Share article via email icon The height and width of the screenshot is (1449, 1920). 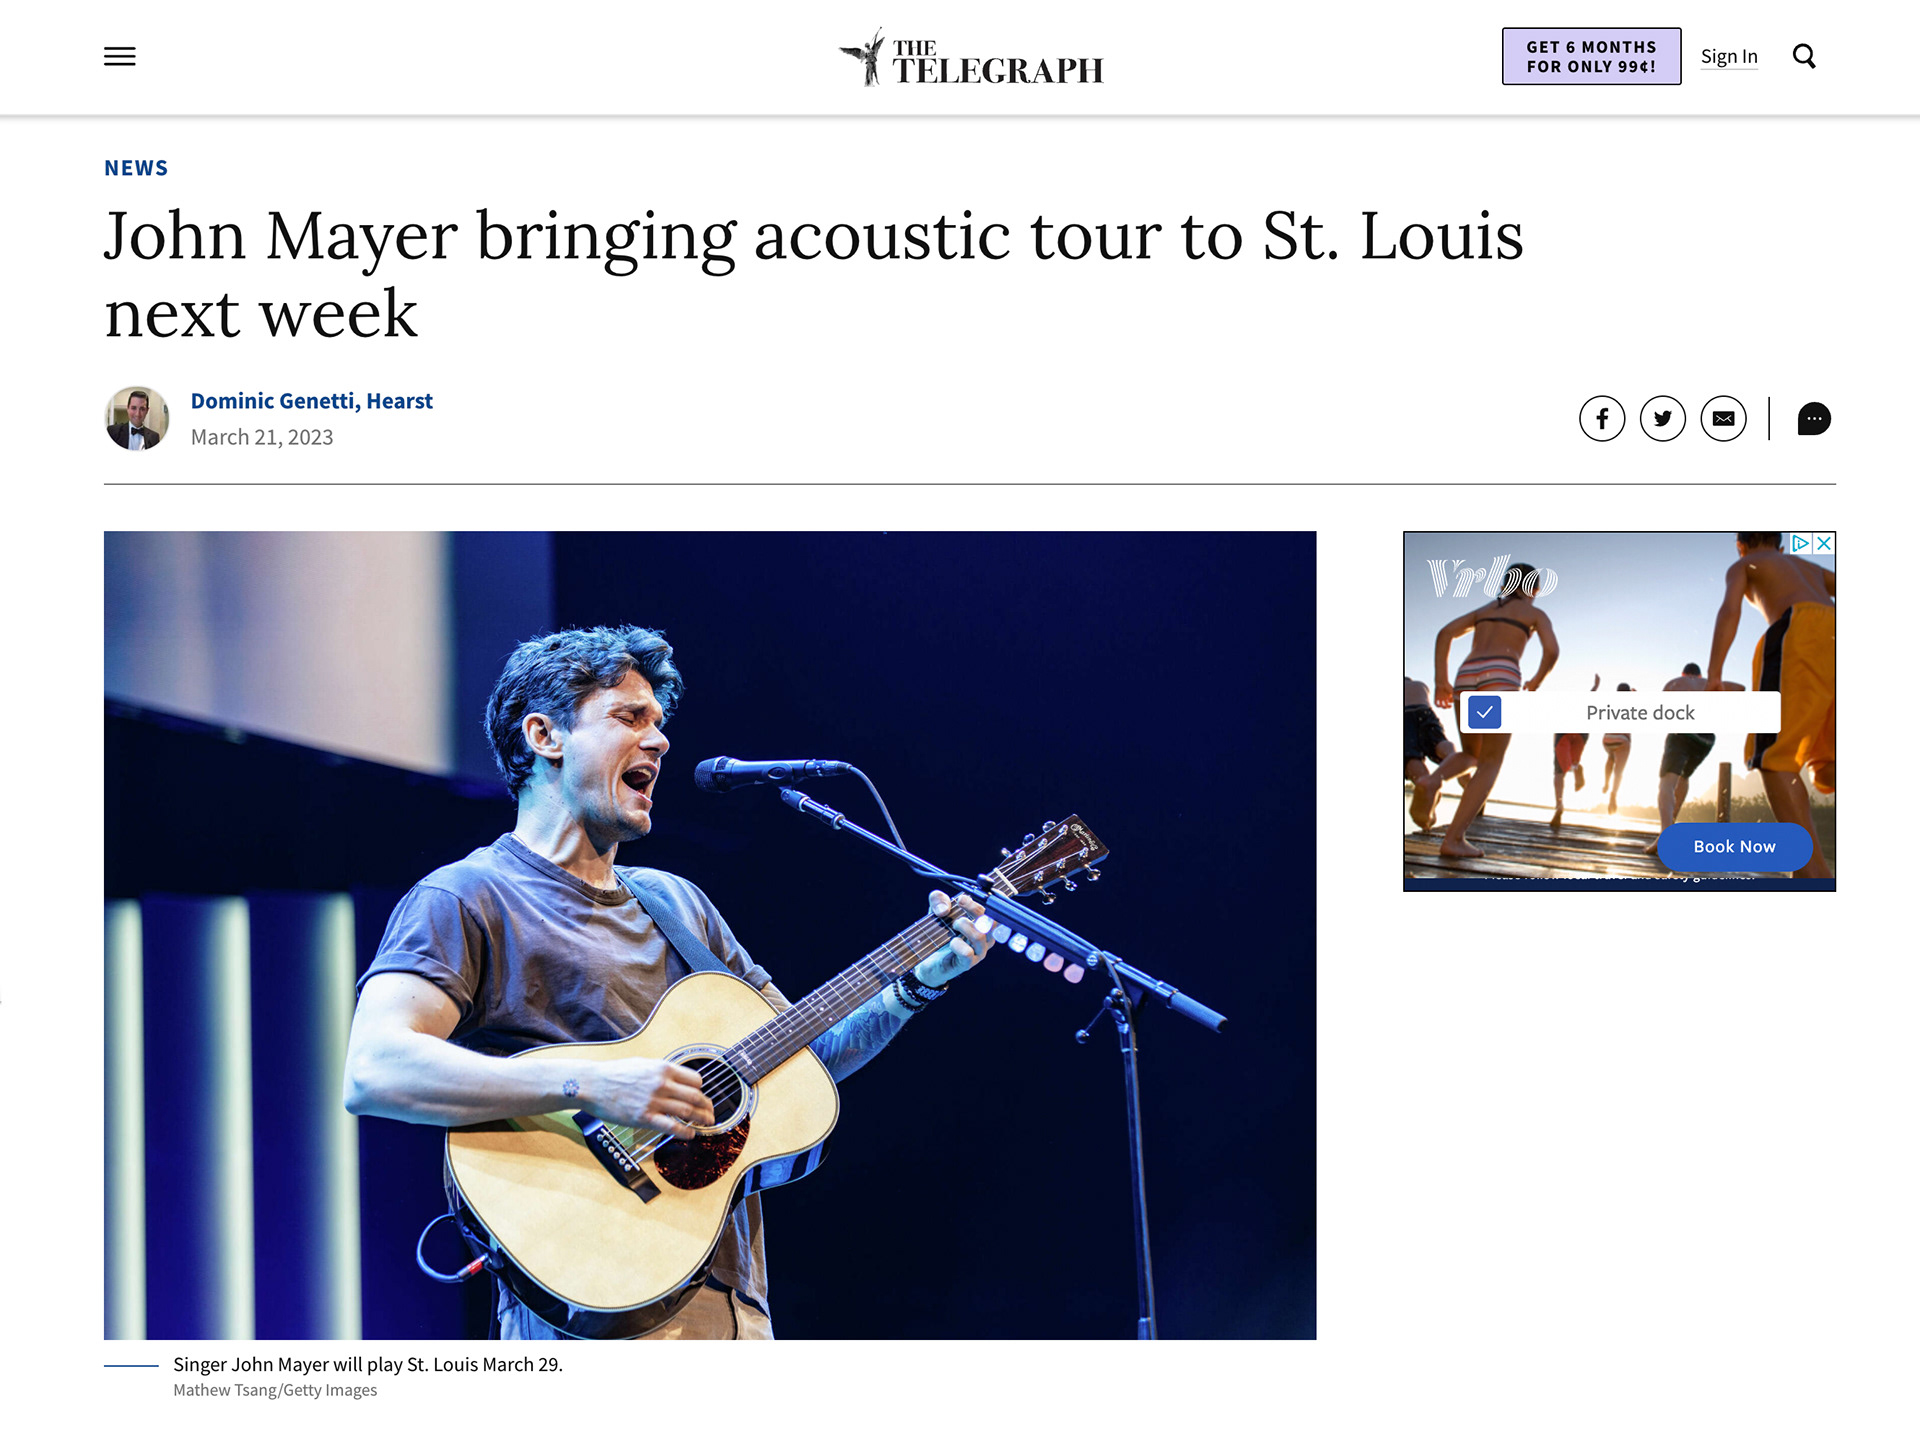(1724, 418)
